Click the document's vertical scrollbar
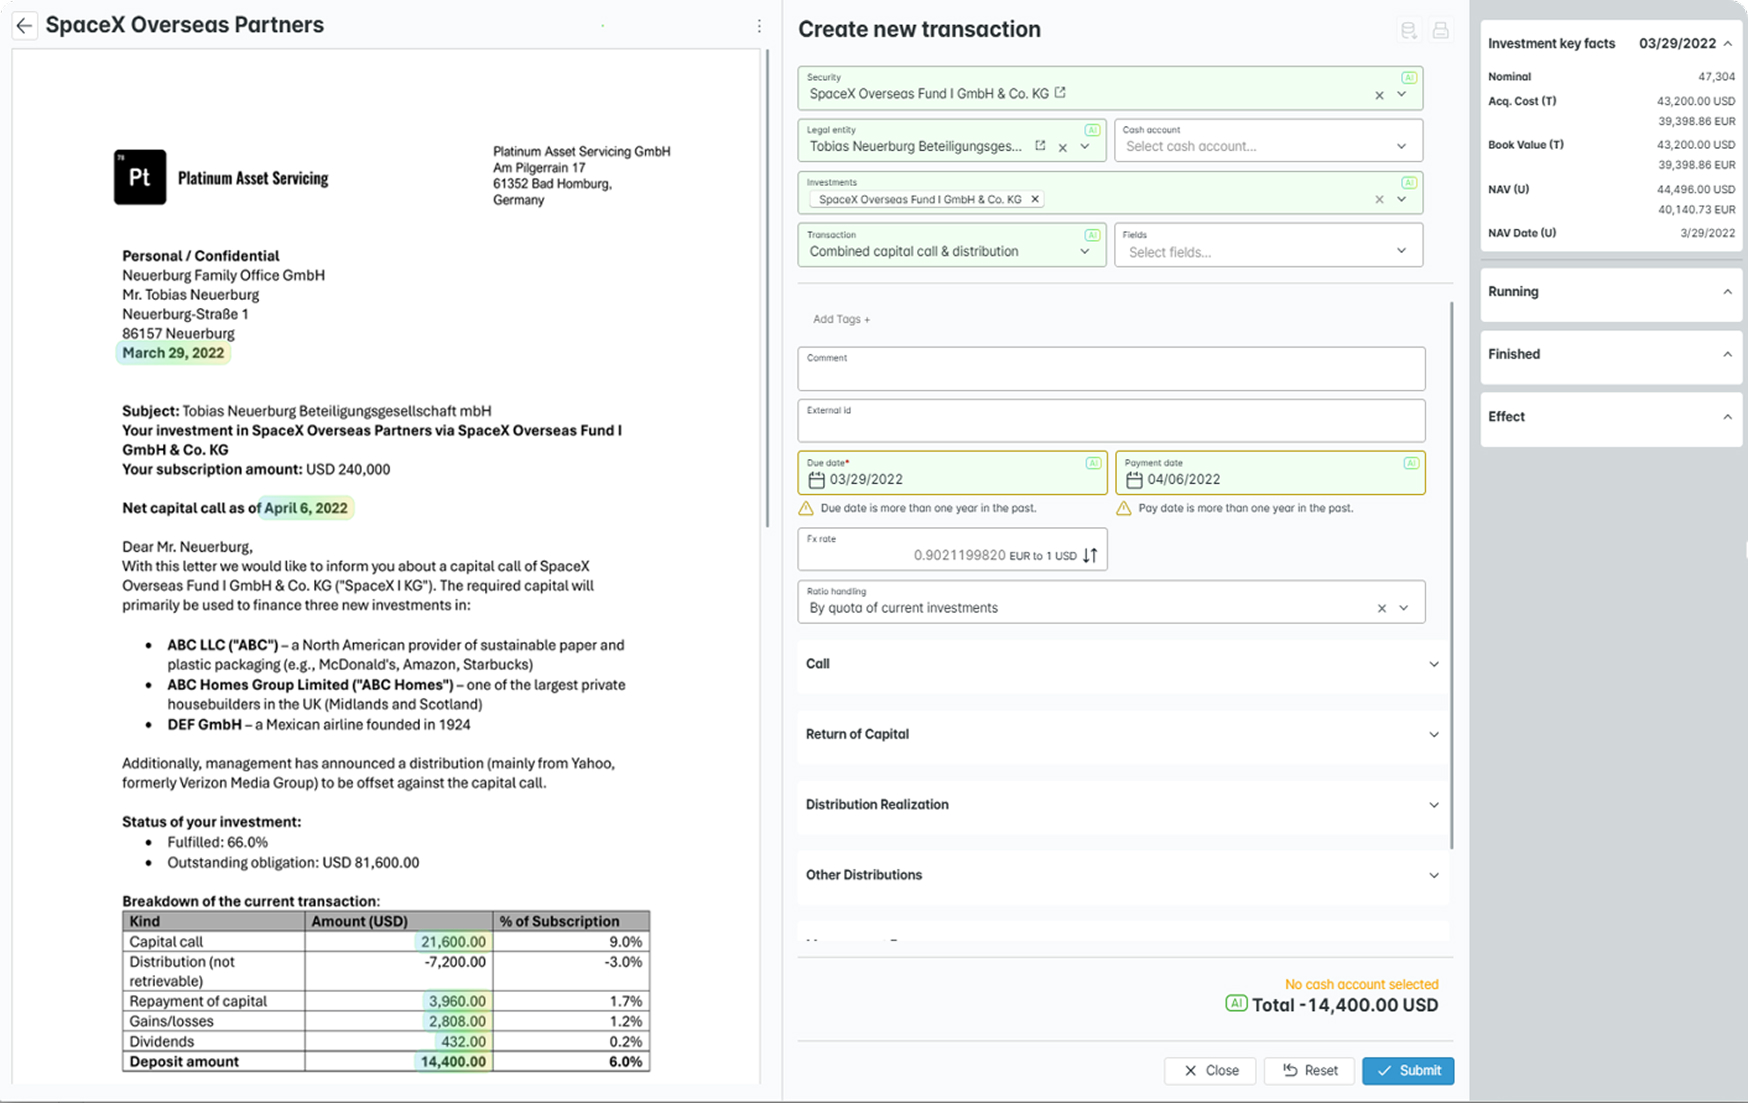1748x1103 pixels. [x=767, y=288]
